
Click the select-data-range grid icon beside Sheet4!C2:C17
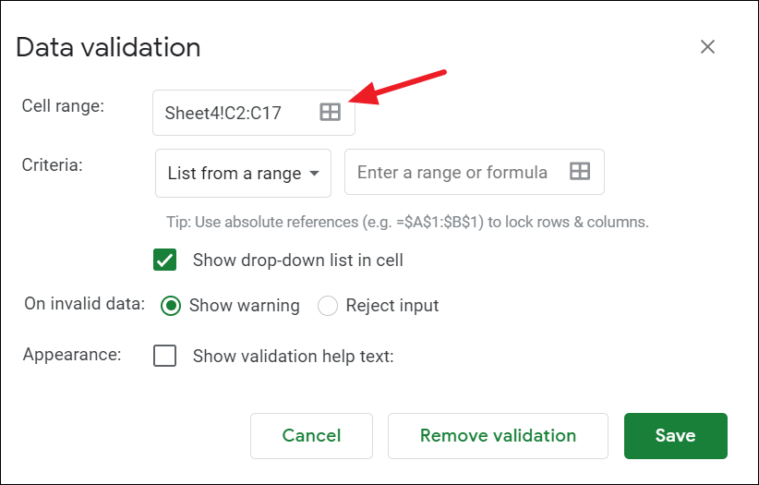coord(330,112)
